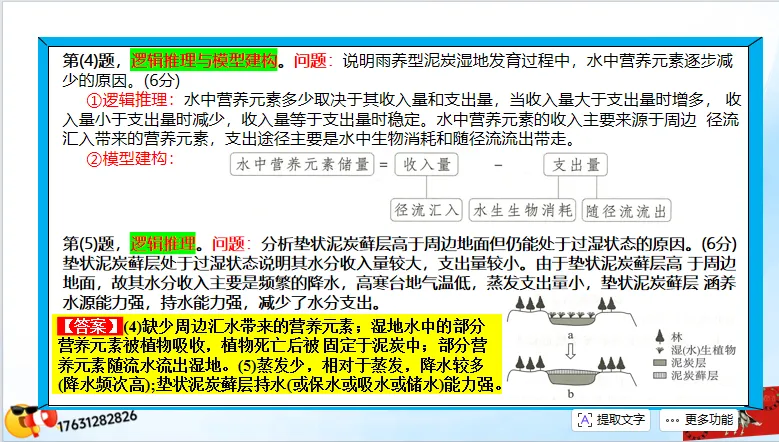
Task: Click the downward arrow between diagrams a and b
Action: [x=571, y=350]
